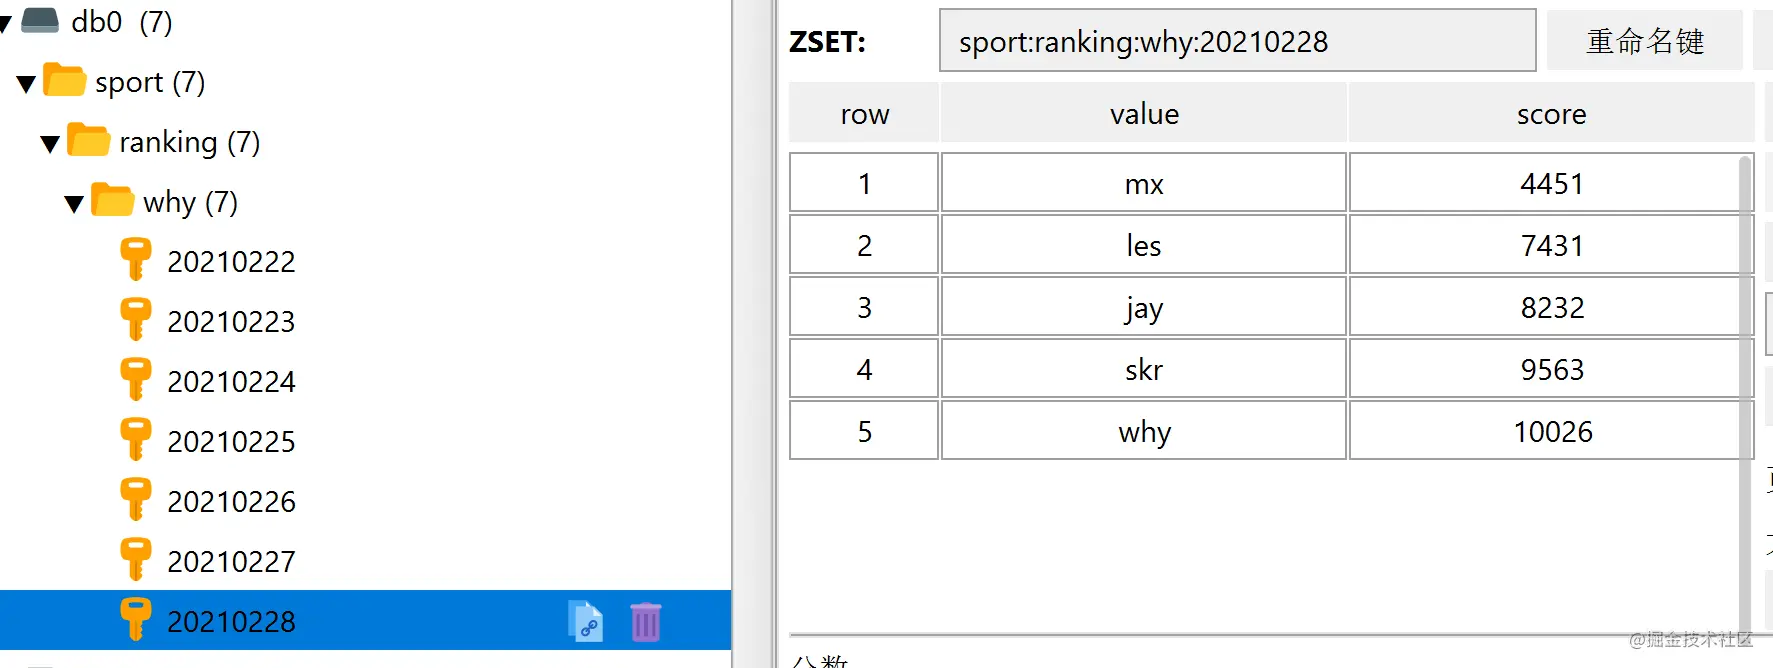Collapse the sport namespace triangle
The image size is (1773, 668).
(x=27, y=84)
